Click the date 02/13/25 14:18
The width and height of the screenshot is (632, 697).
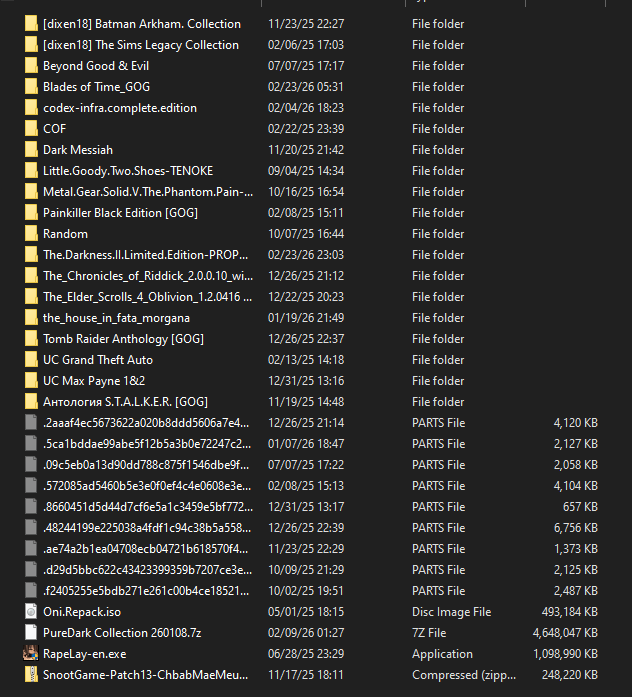(x=306, y=360)
